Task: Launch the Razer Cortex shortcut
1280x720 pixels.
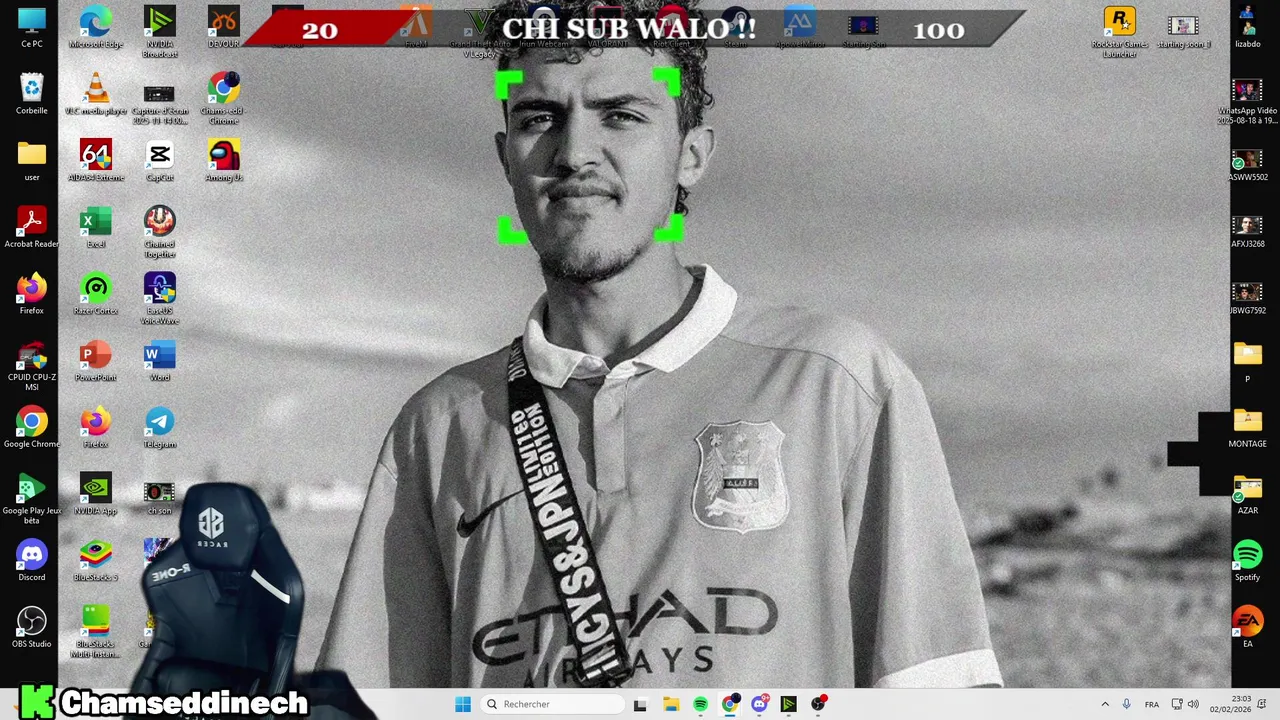Action: tap(96, 294)
